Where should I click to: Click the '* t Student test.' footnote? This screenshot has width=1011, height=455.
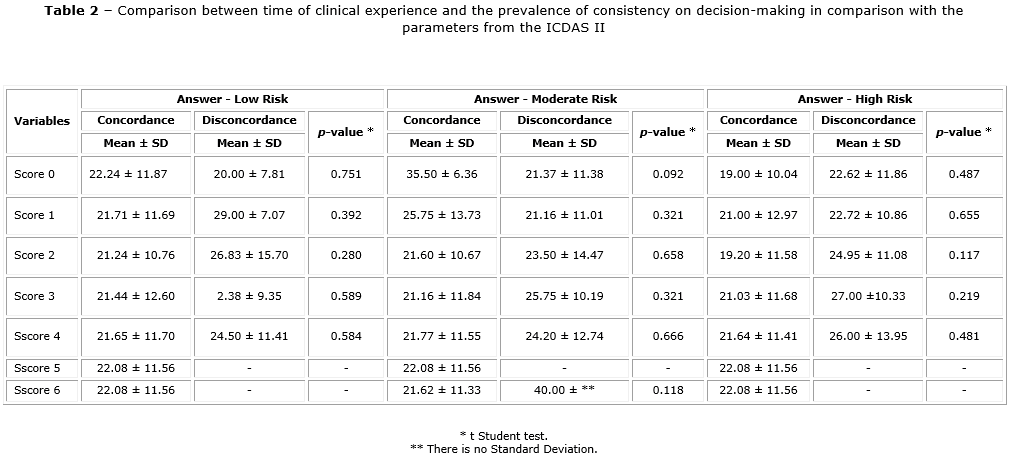pyautogui.click(x=503, y=436)
